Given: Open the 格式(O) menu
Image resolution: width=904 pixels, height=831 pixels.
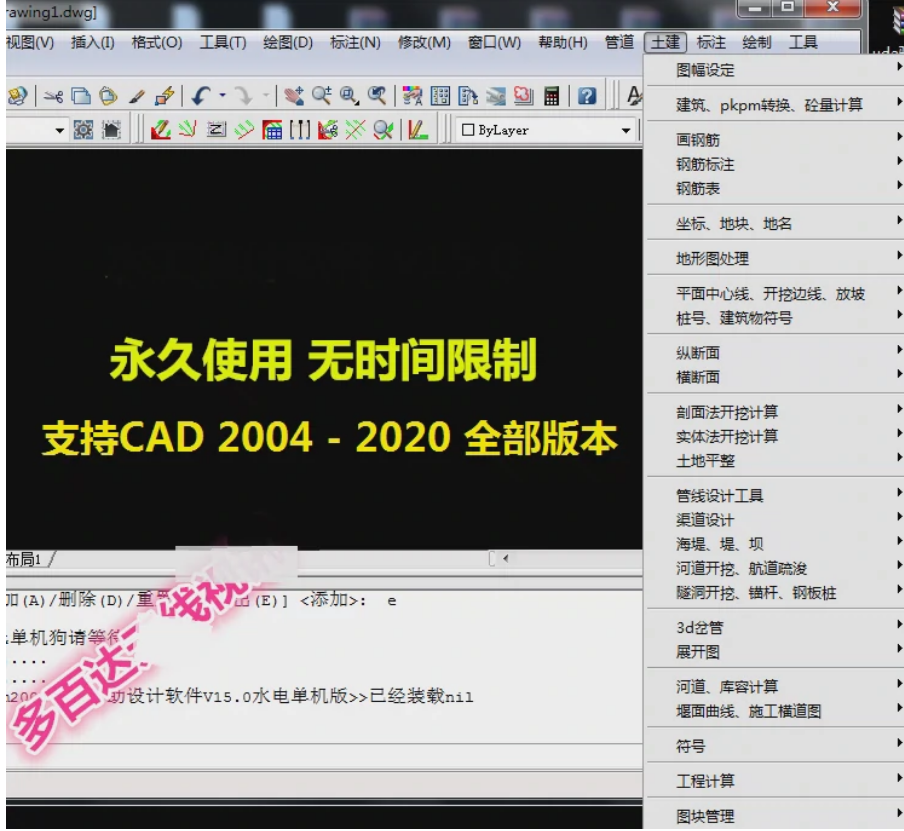Looking at the screenshot, I should 157,43.
